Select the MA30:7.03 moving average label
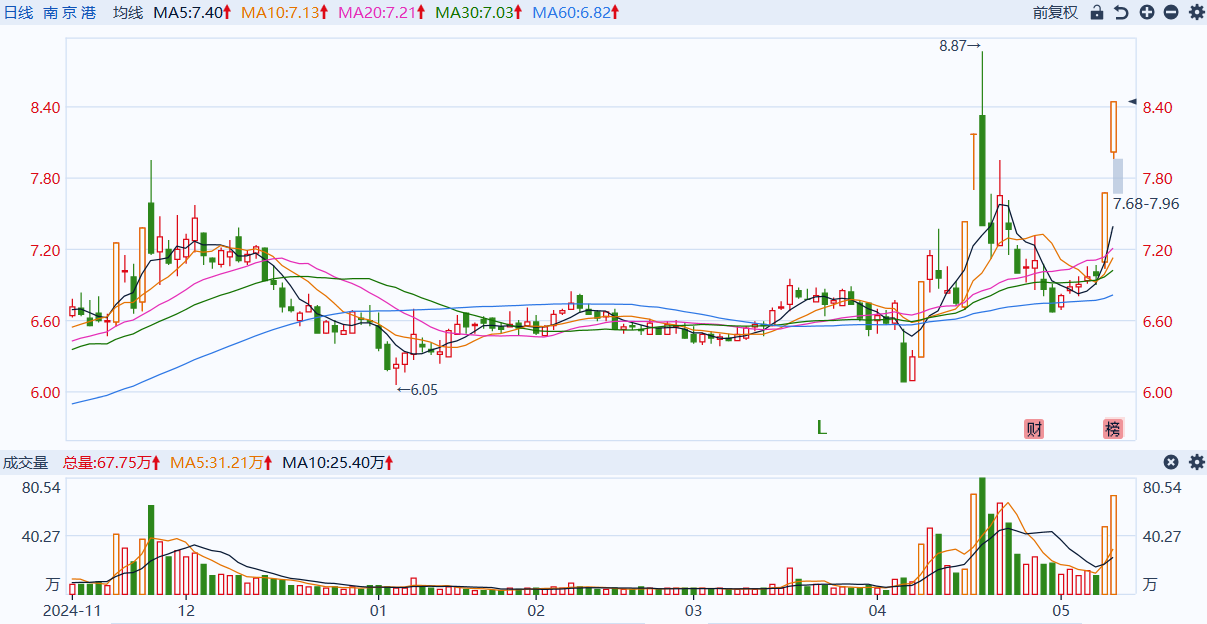 pos(479,13)
